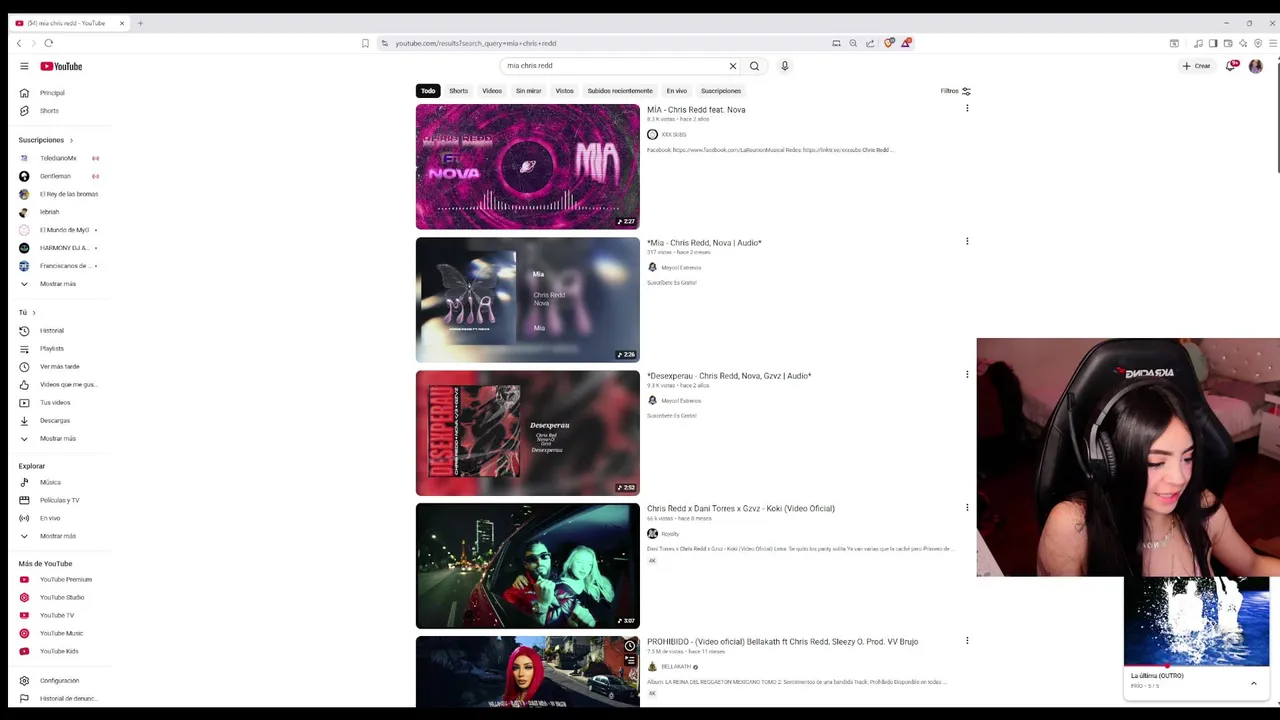Open options for Desexperau video
This screenshot has width=1280, height=720.
point(967,374)
